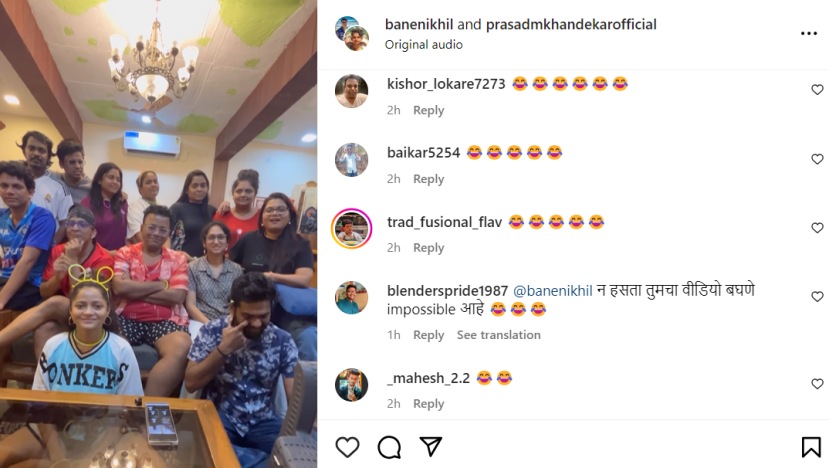The width and height of the screenshot is (829, 468).
Task: Open banenikhil profile link in header
Action: coord(419,24)
